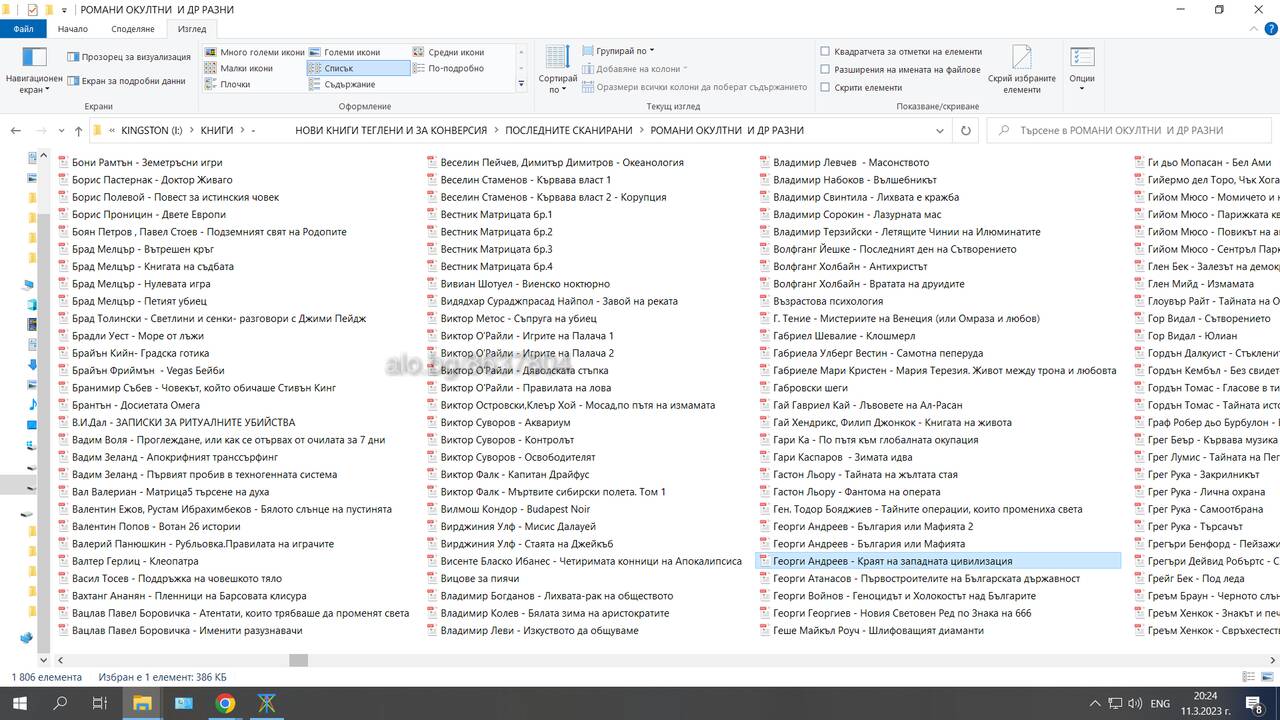Open Task View on the taskbar

pos(100,704)
